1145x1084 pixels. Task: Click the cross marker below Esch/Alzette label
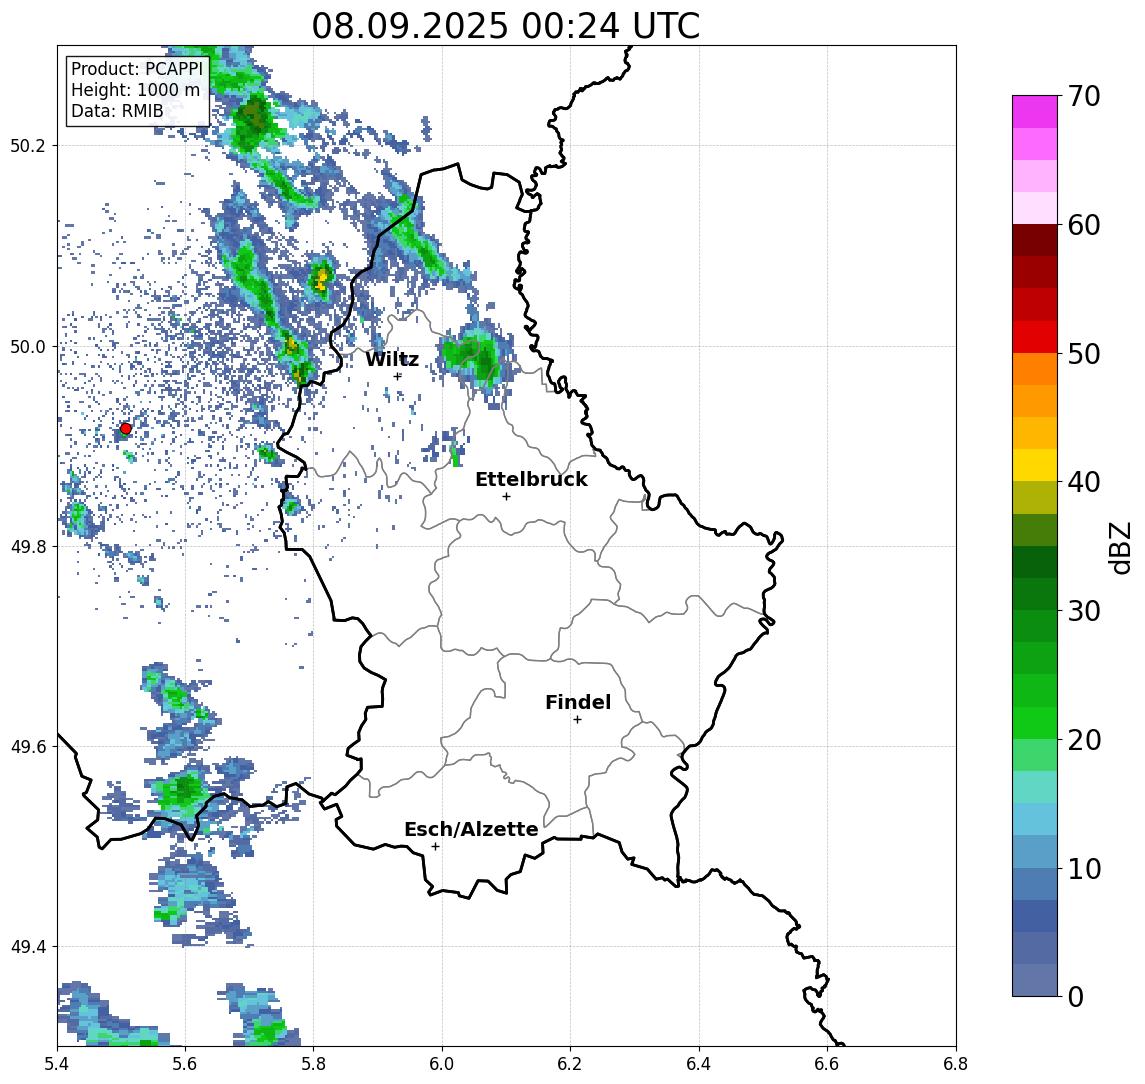(435, 847)
